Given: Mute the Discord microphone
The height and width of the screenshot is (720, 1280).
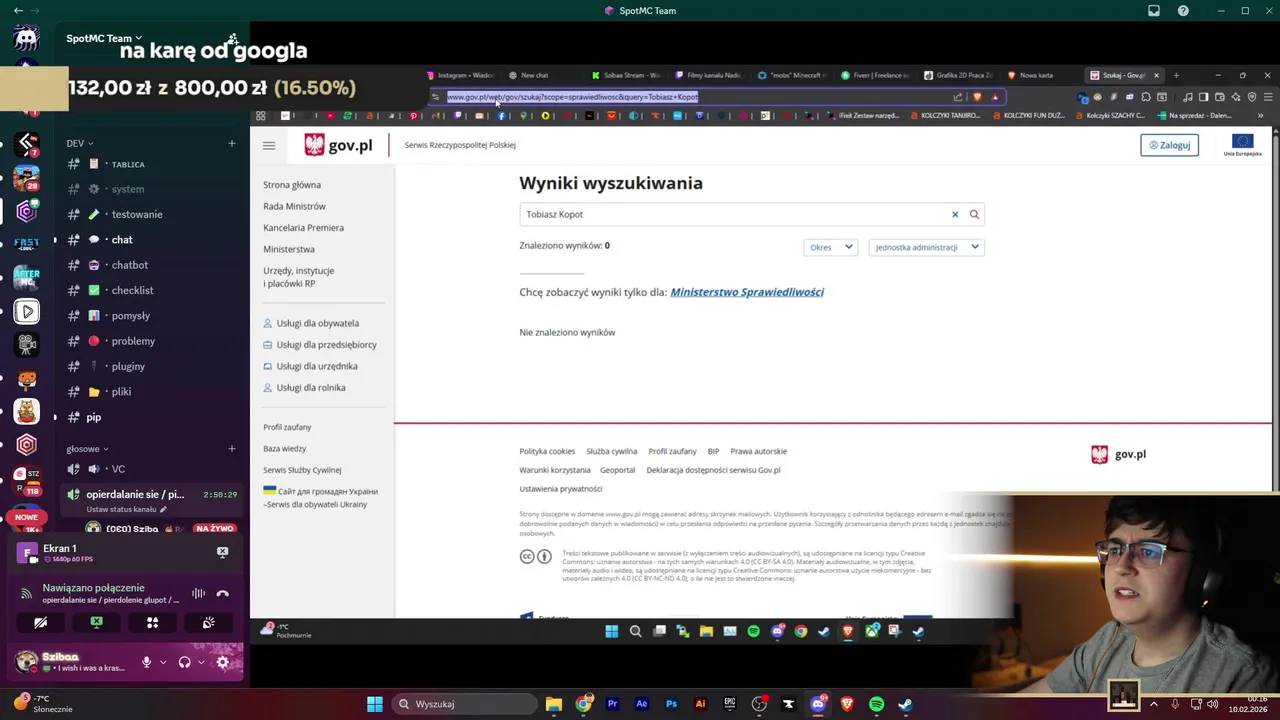Looking at the screenshot, I should pyautogui.click(x=146, y=662).
